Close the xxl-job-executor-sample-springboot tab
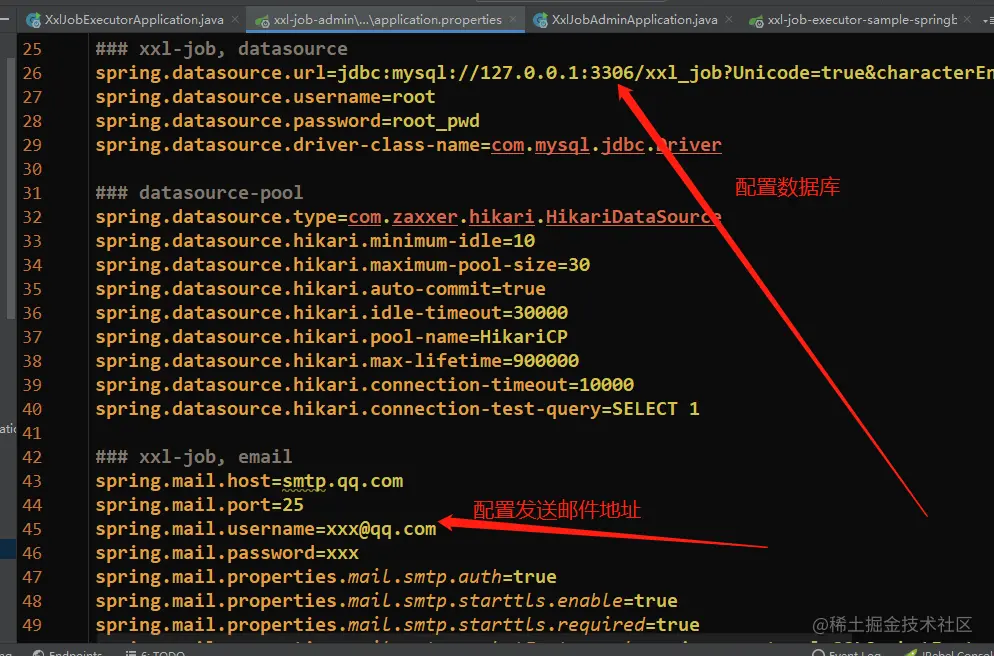The image size is (994, 656). tap(967, 20)
